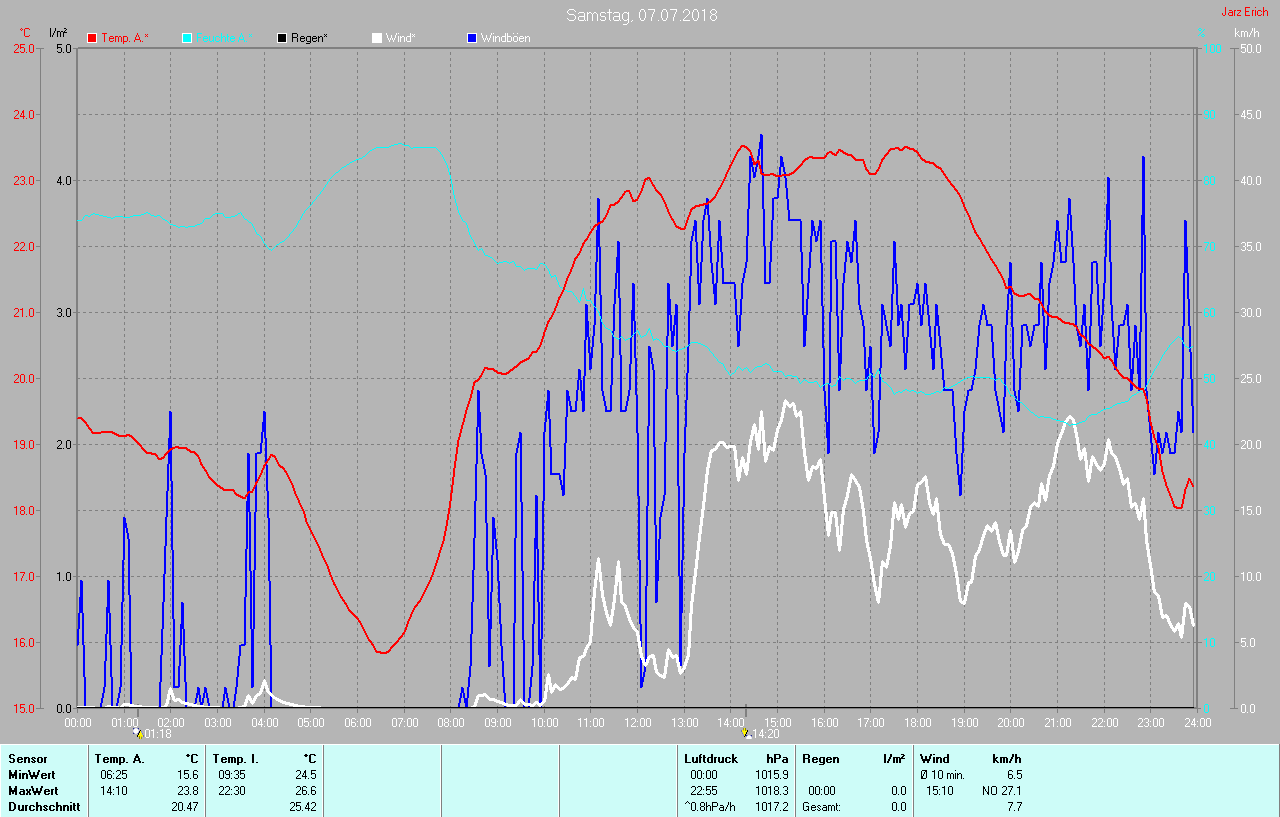Select the Sensor header in the table
Viewport: 1280px width, 817px height.
click(27, 759)
